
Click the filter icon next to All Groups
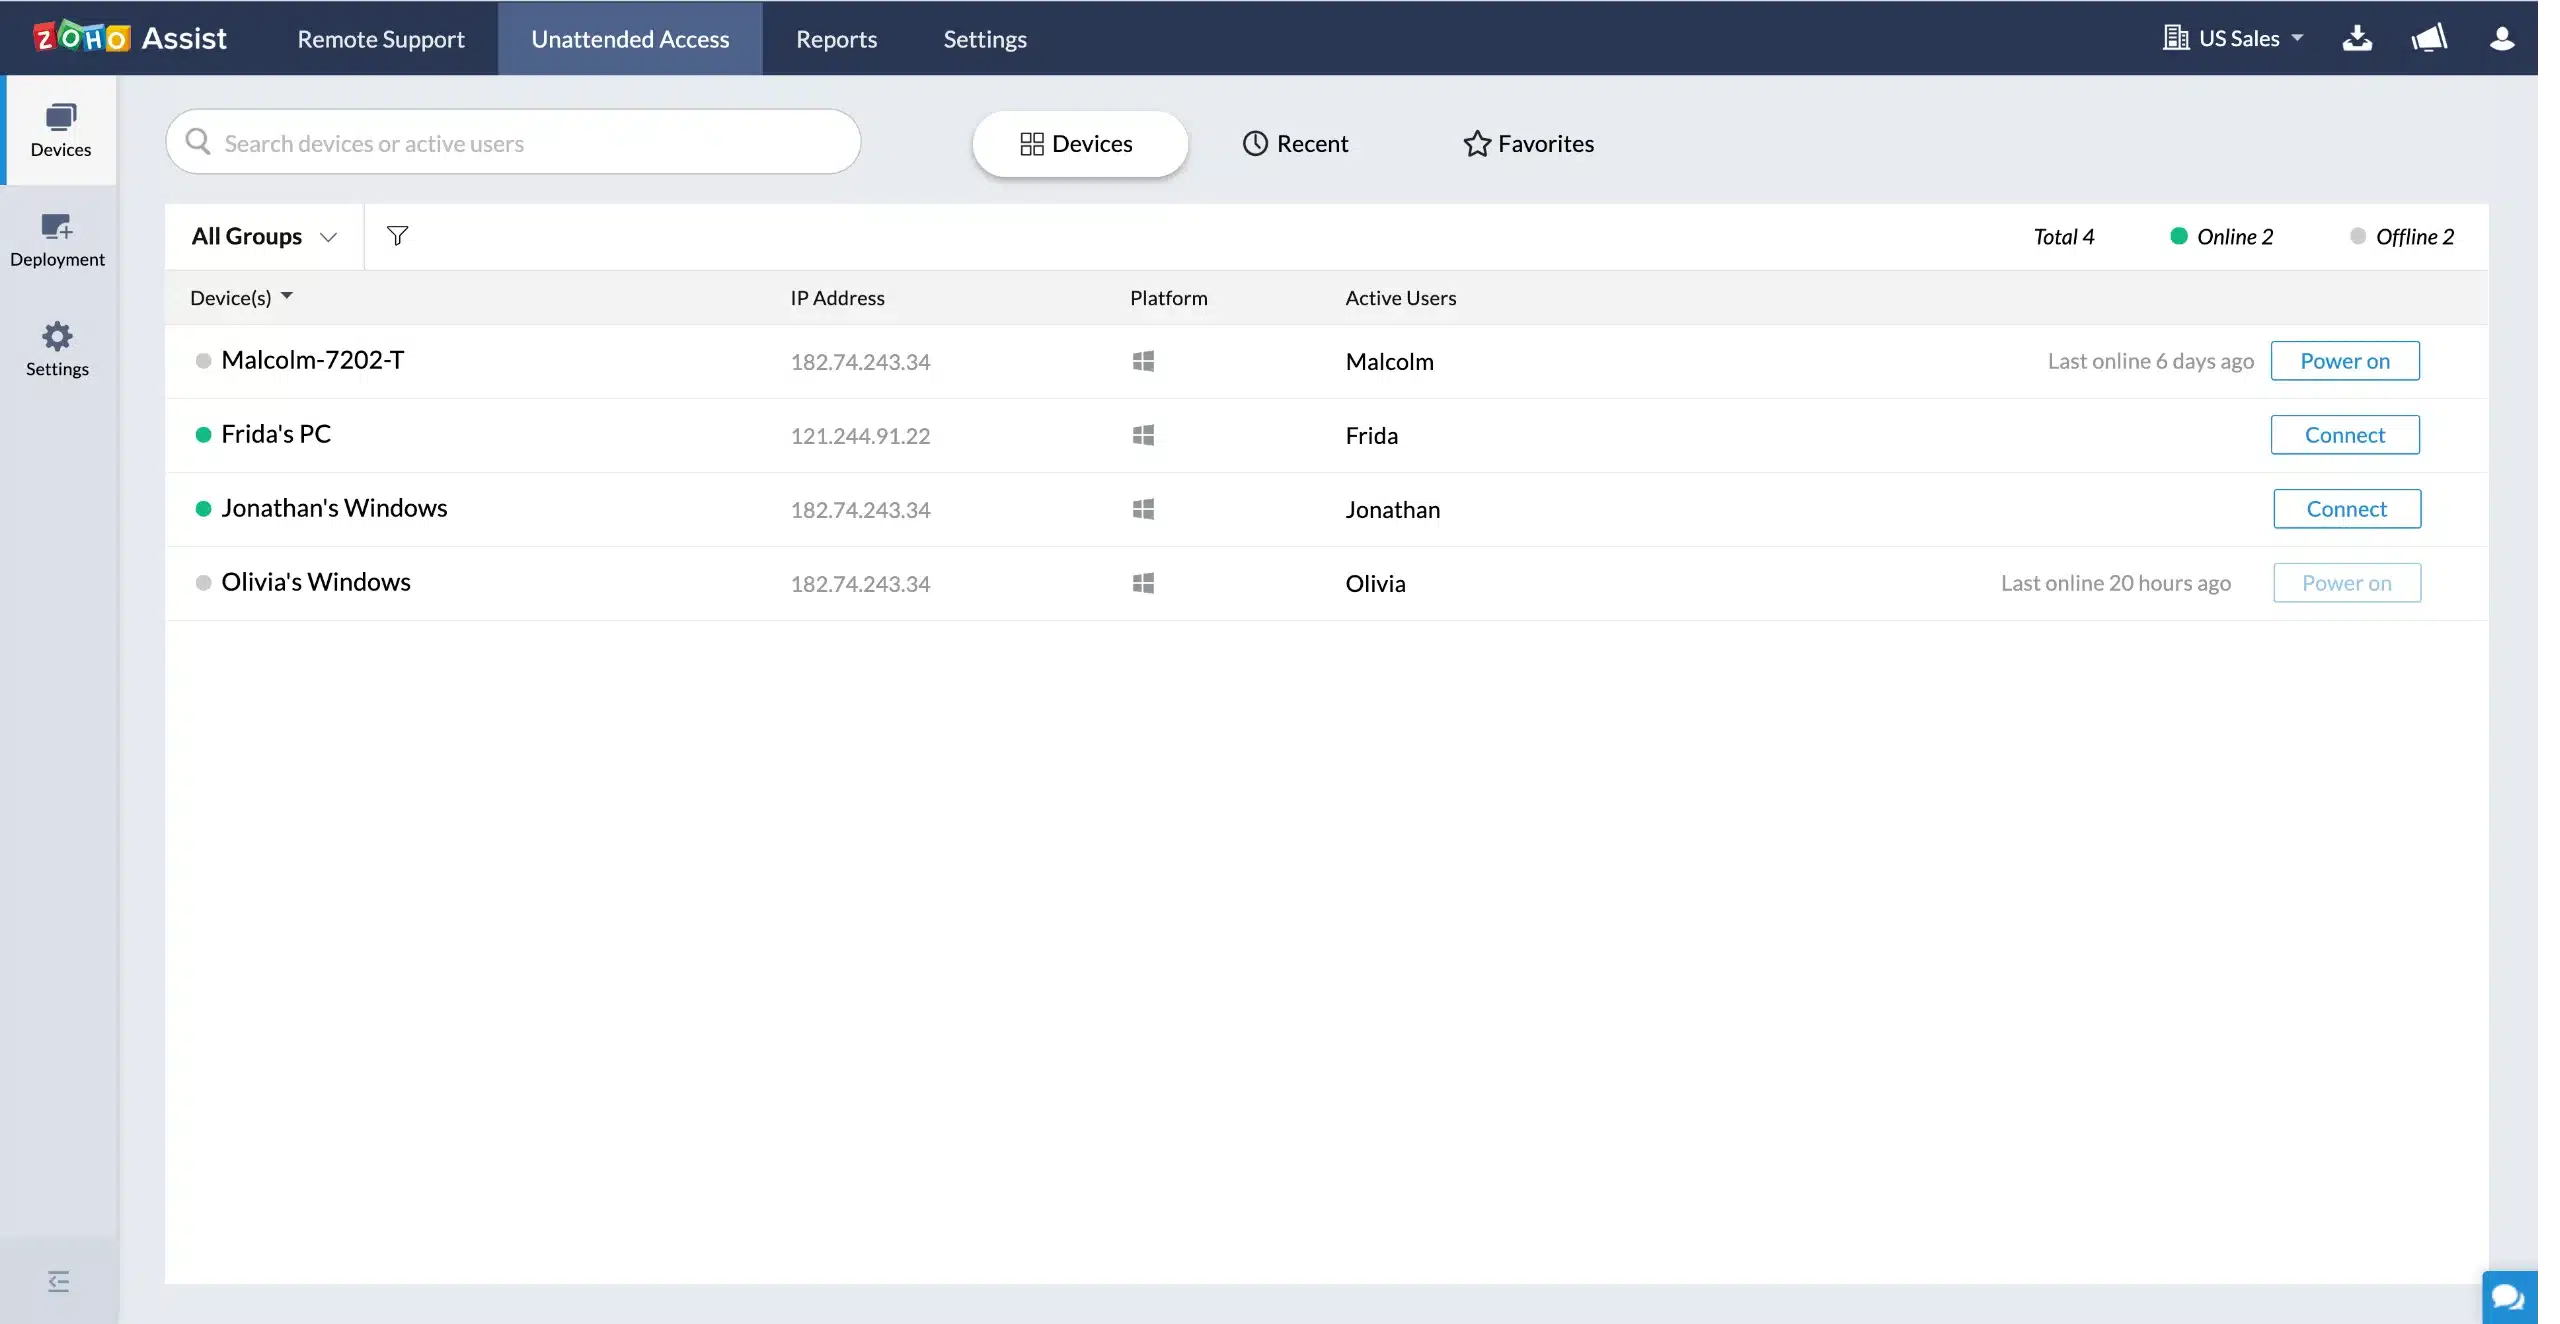395,236
